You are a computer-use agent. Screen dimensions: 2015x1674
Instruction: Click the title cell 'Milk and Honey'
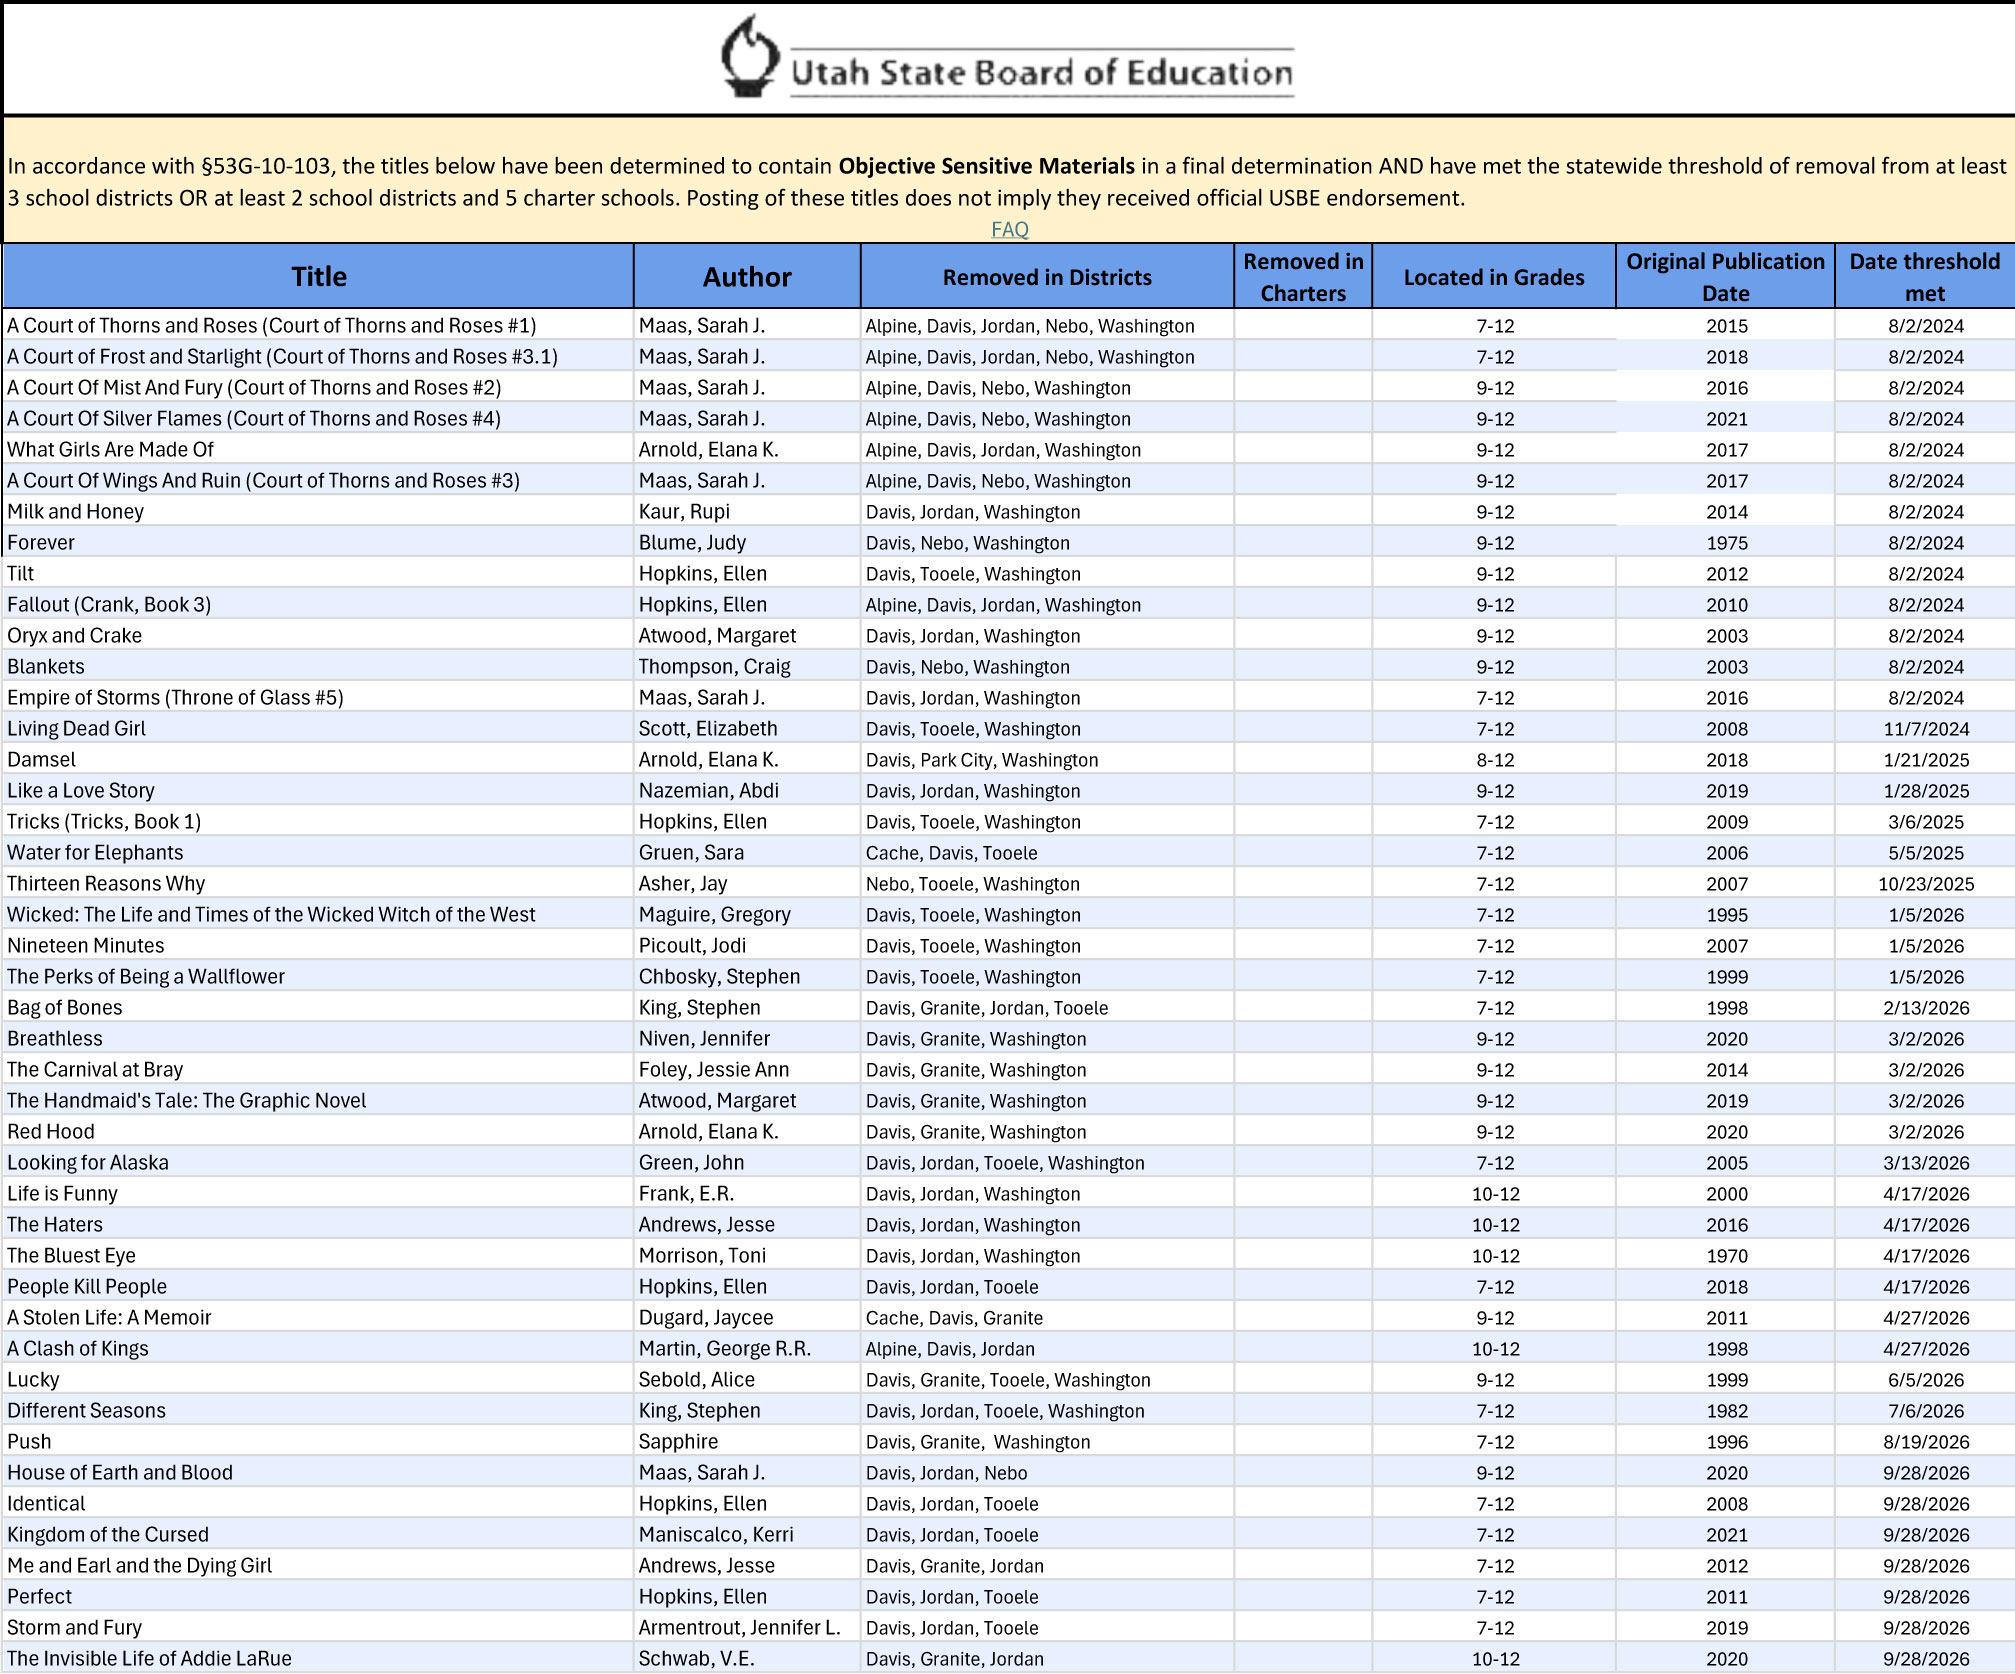(318, 512)
